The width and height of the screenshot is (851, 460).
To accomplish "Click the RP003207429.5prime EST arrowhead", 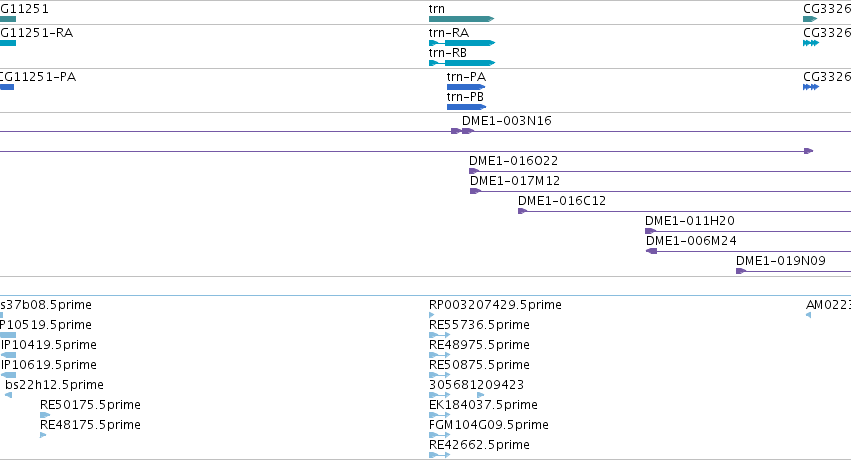I will click(431, 315).
